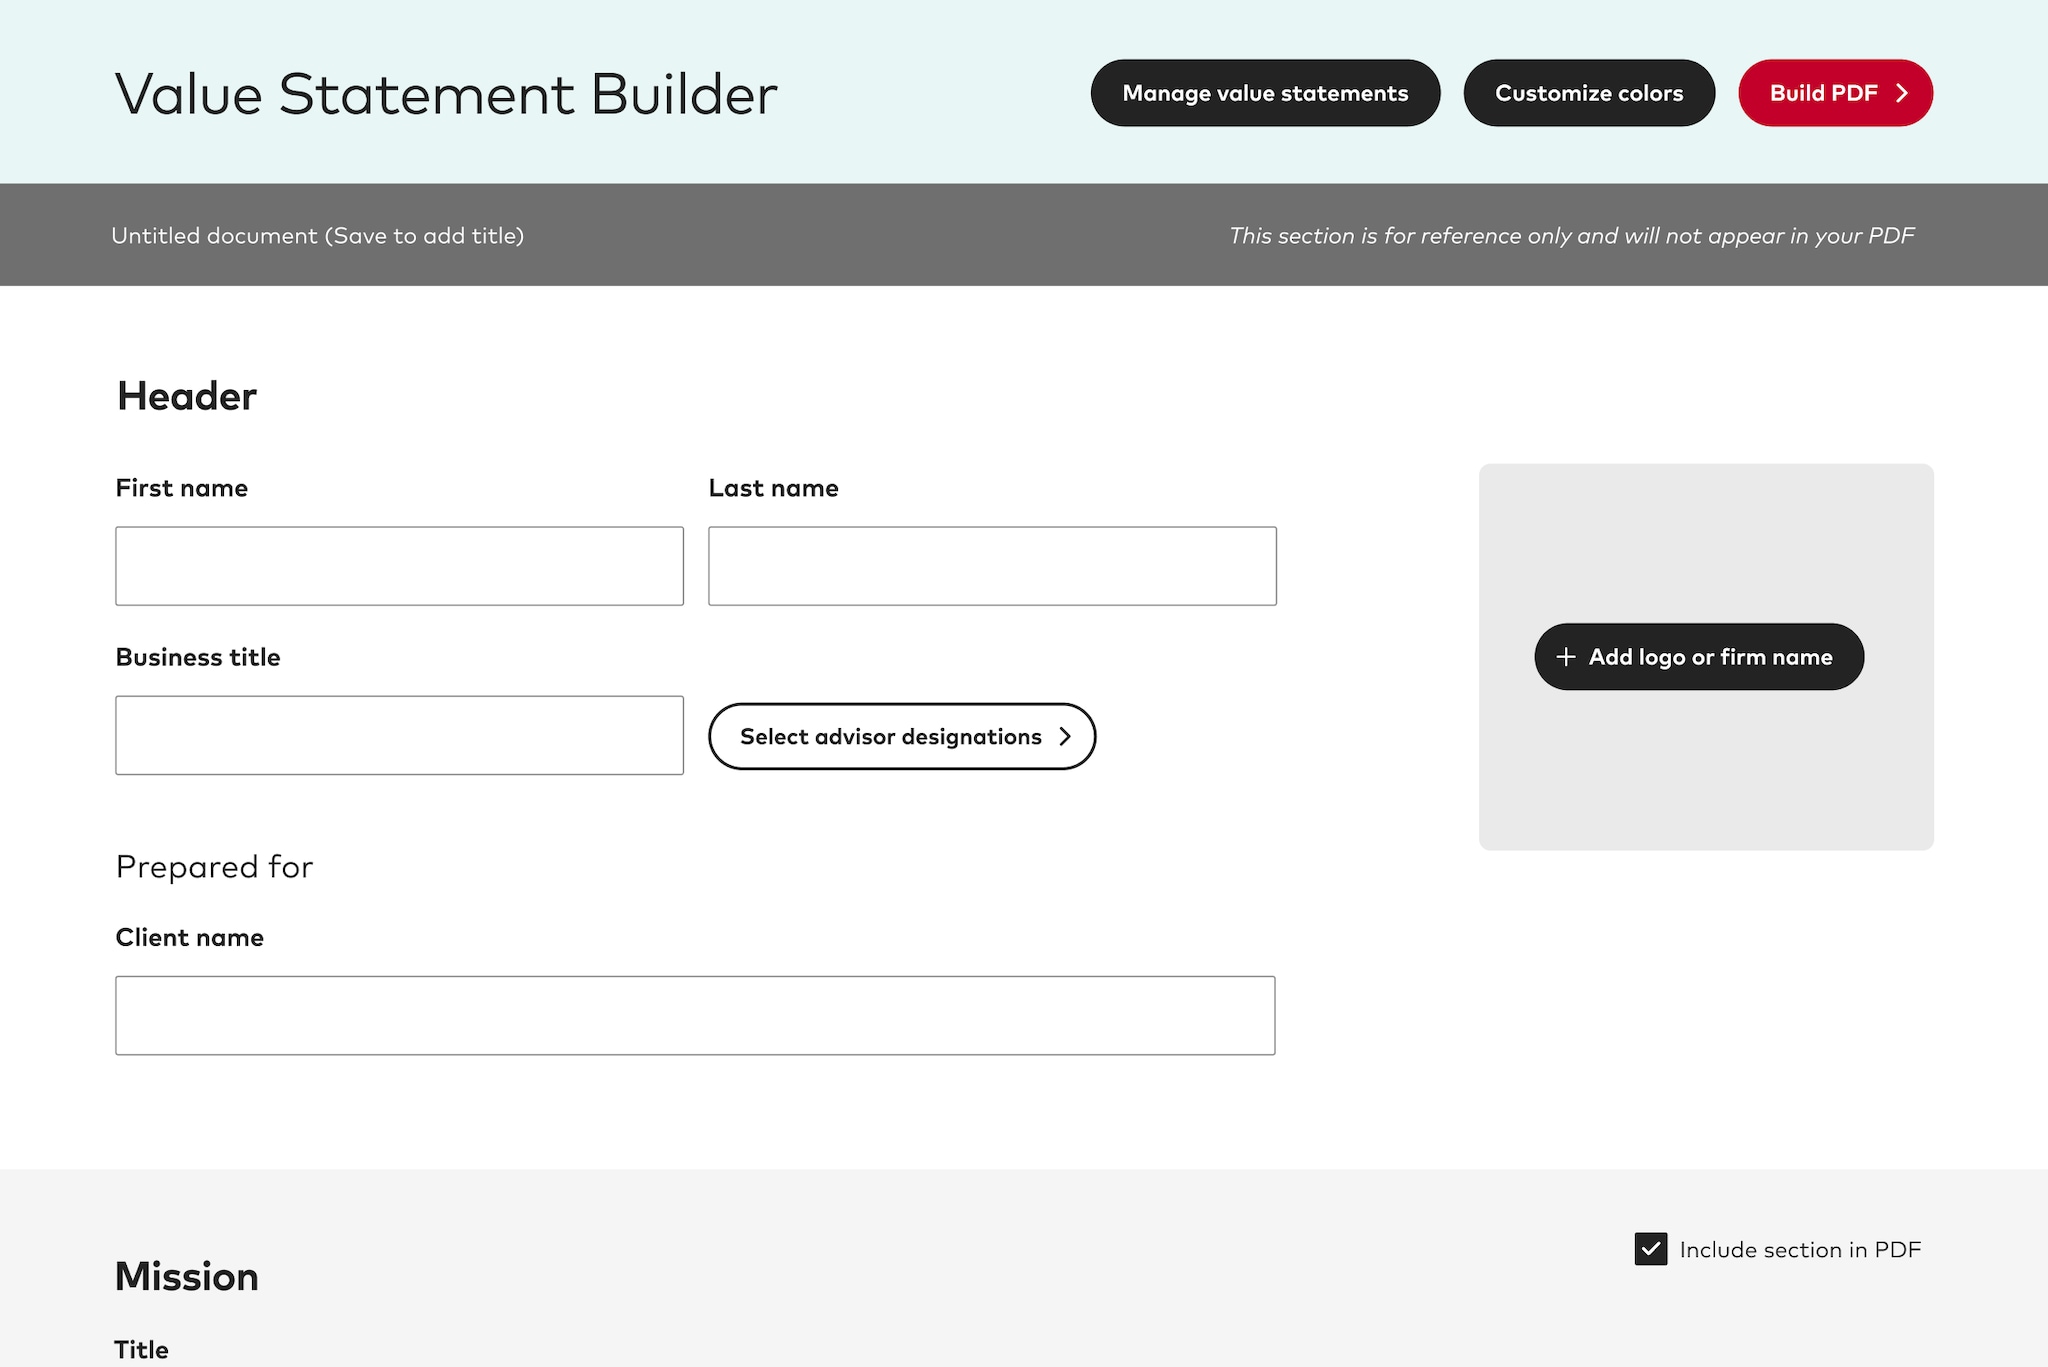This screenshot has width=2048, height=1367.
Task: Click the chevron on Select advisor designations
Action: 1066,737
